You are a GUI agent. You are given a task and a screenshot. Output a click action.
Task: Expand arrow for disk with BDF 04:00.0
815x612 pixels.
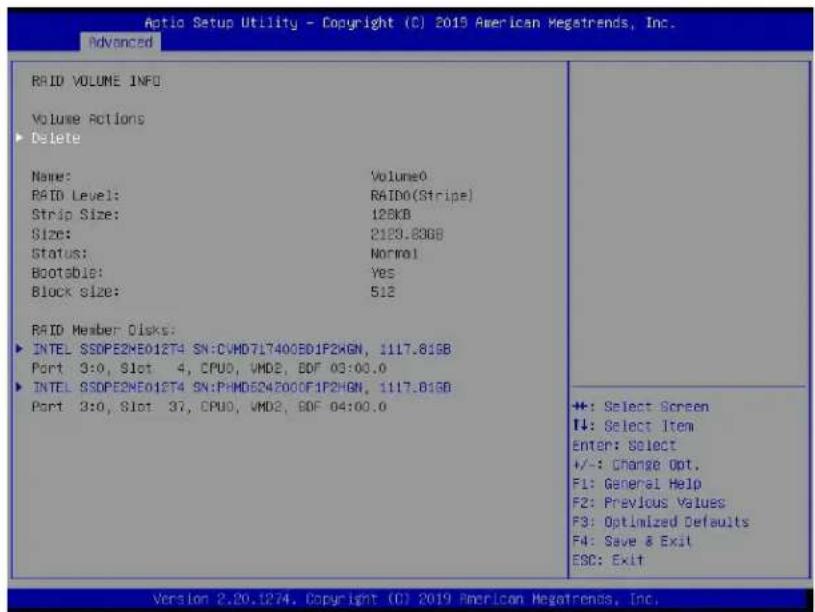[x=20, y=387]
